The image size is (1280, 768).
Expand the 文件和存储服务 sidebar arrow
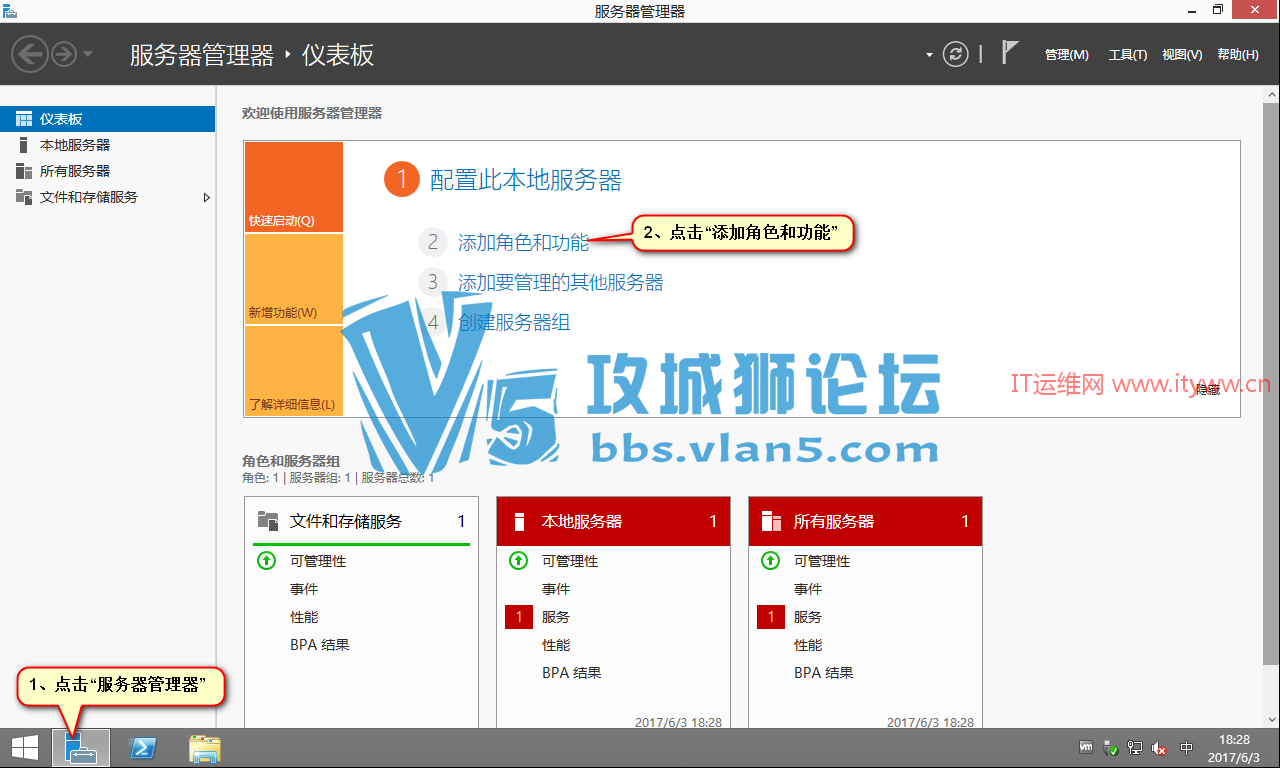click(x=206, y=197)
